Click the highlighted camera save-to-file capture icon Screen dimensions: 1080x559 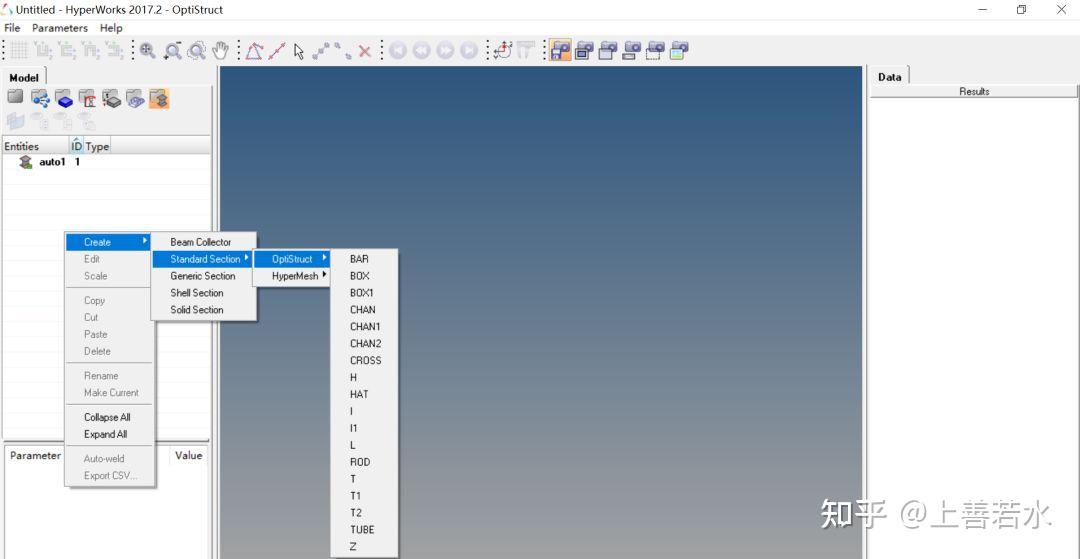(x=560, y=50)
